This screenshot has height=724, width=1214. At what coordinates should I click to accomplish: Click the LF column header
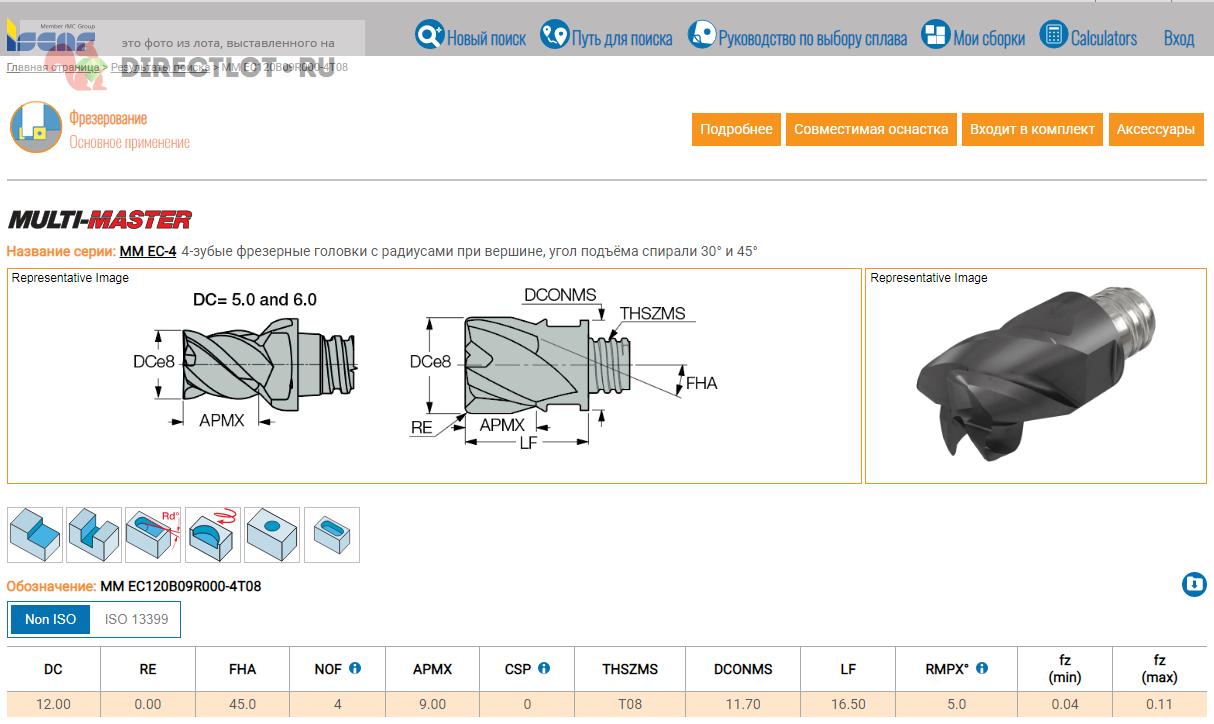(x=848, y=669)
